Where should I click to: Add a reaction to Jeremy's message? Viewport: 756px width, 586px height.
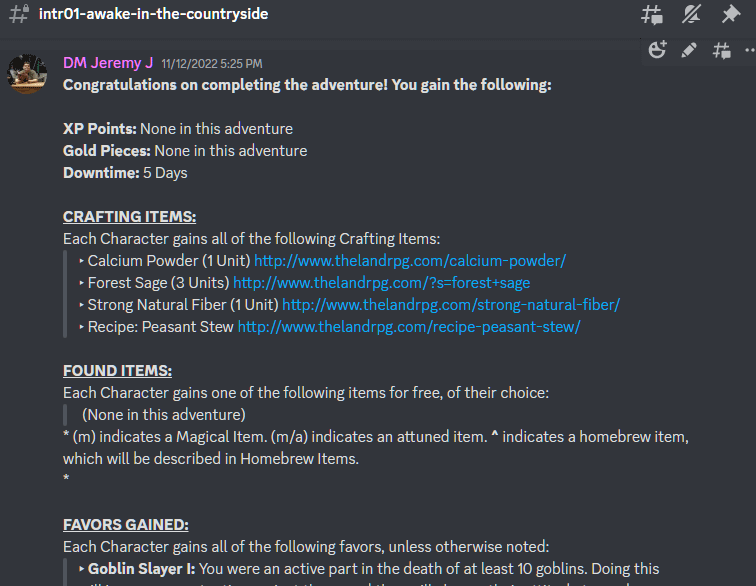pyautogui.click(x=657, y=50)
